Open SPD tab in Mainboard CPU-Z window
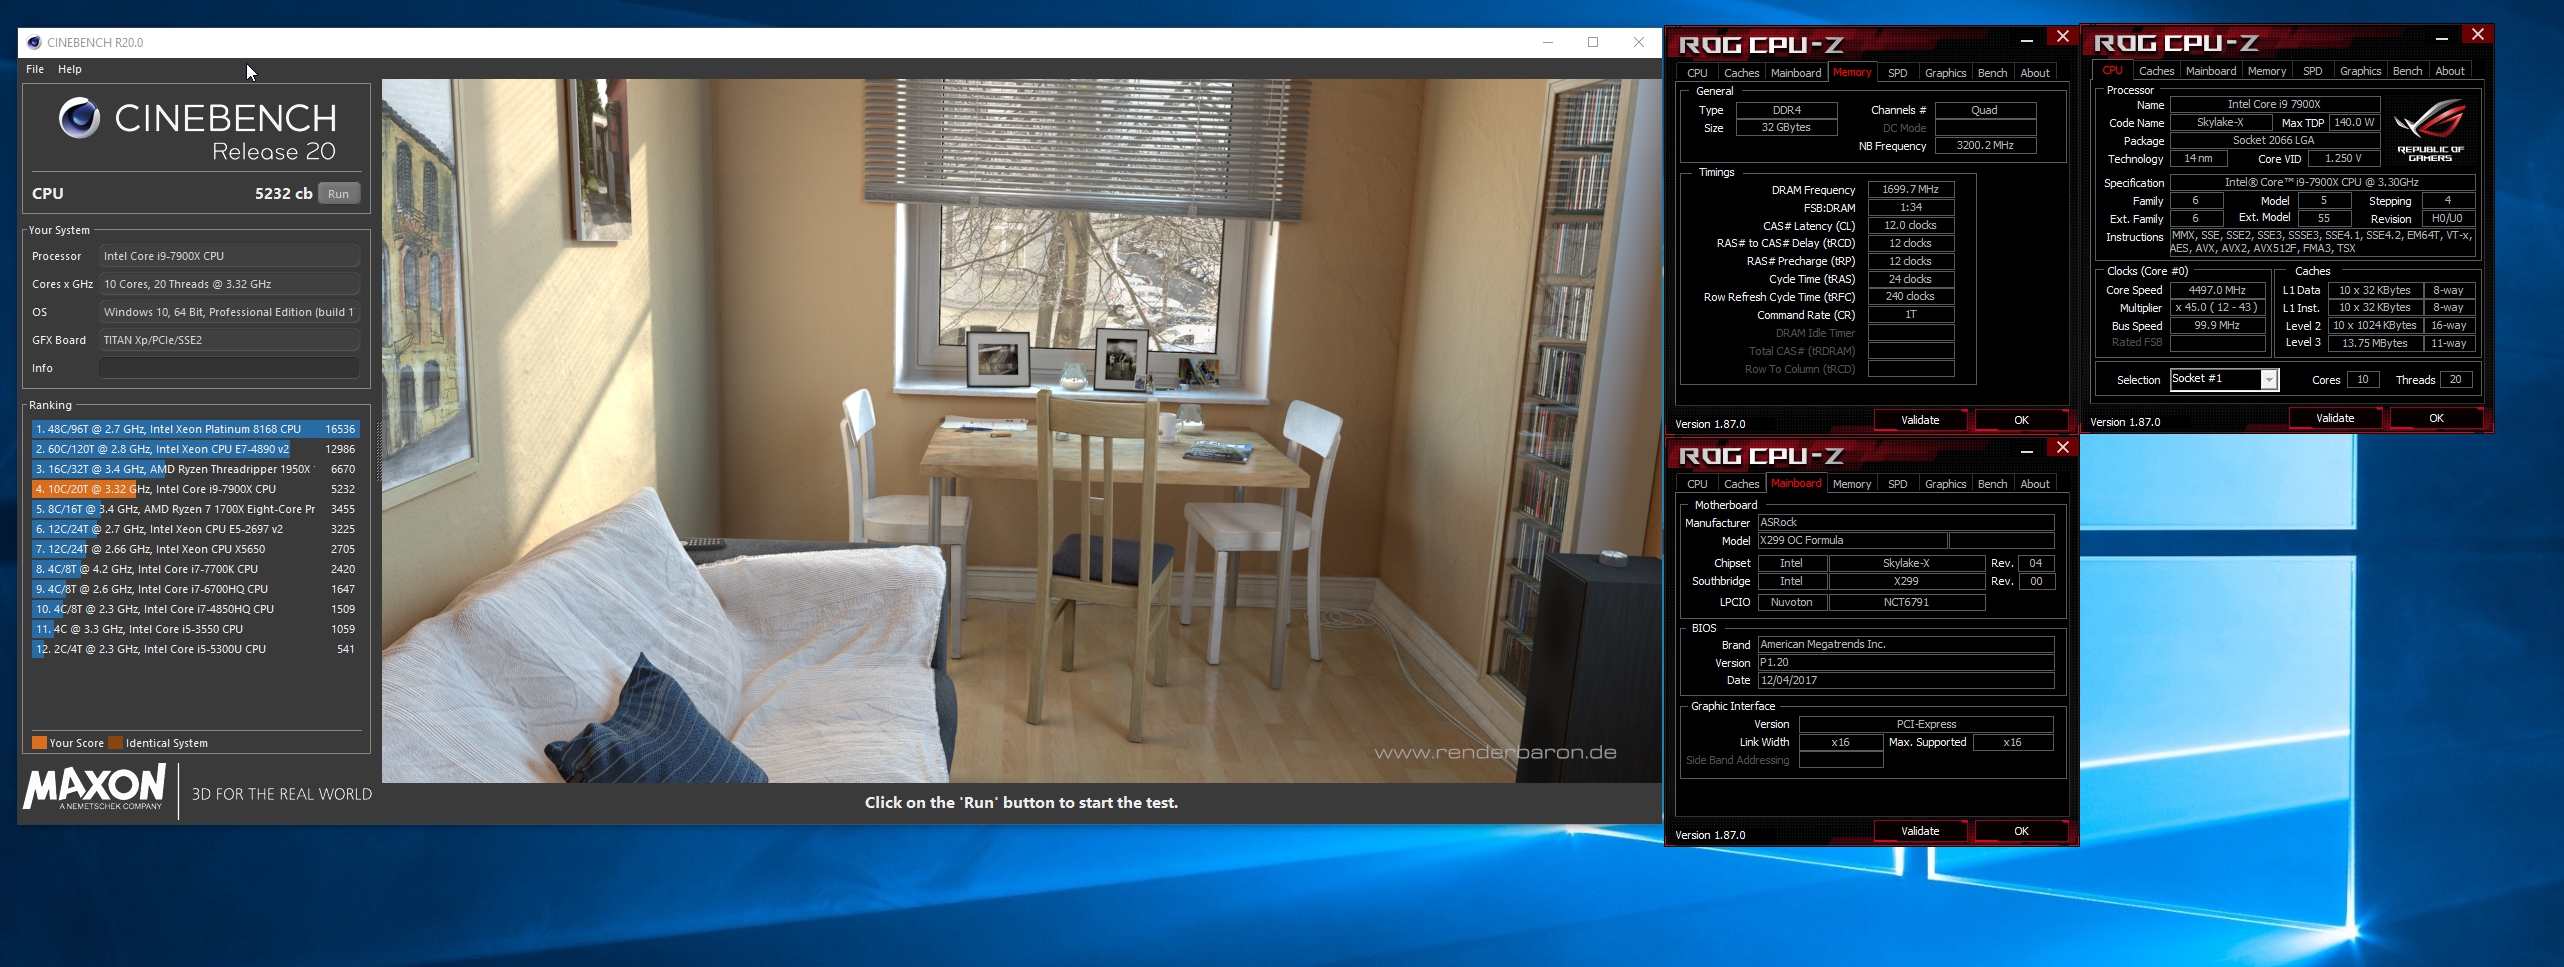Image resolution: width=2564 pixels, height=967 pixels. point(1897,484)
